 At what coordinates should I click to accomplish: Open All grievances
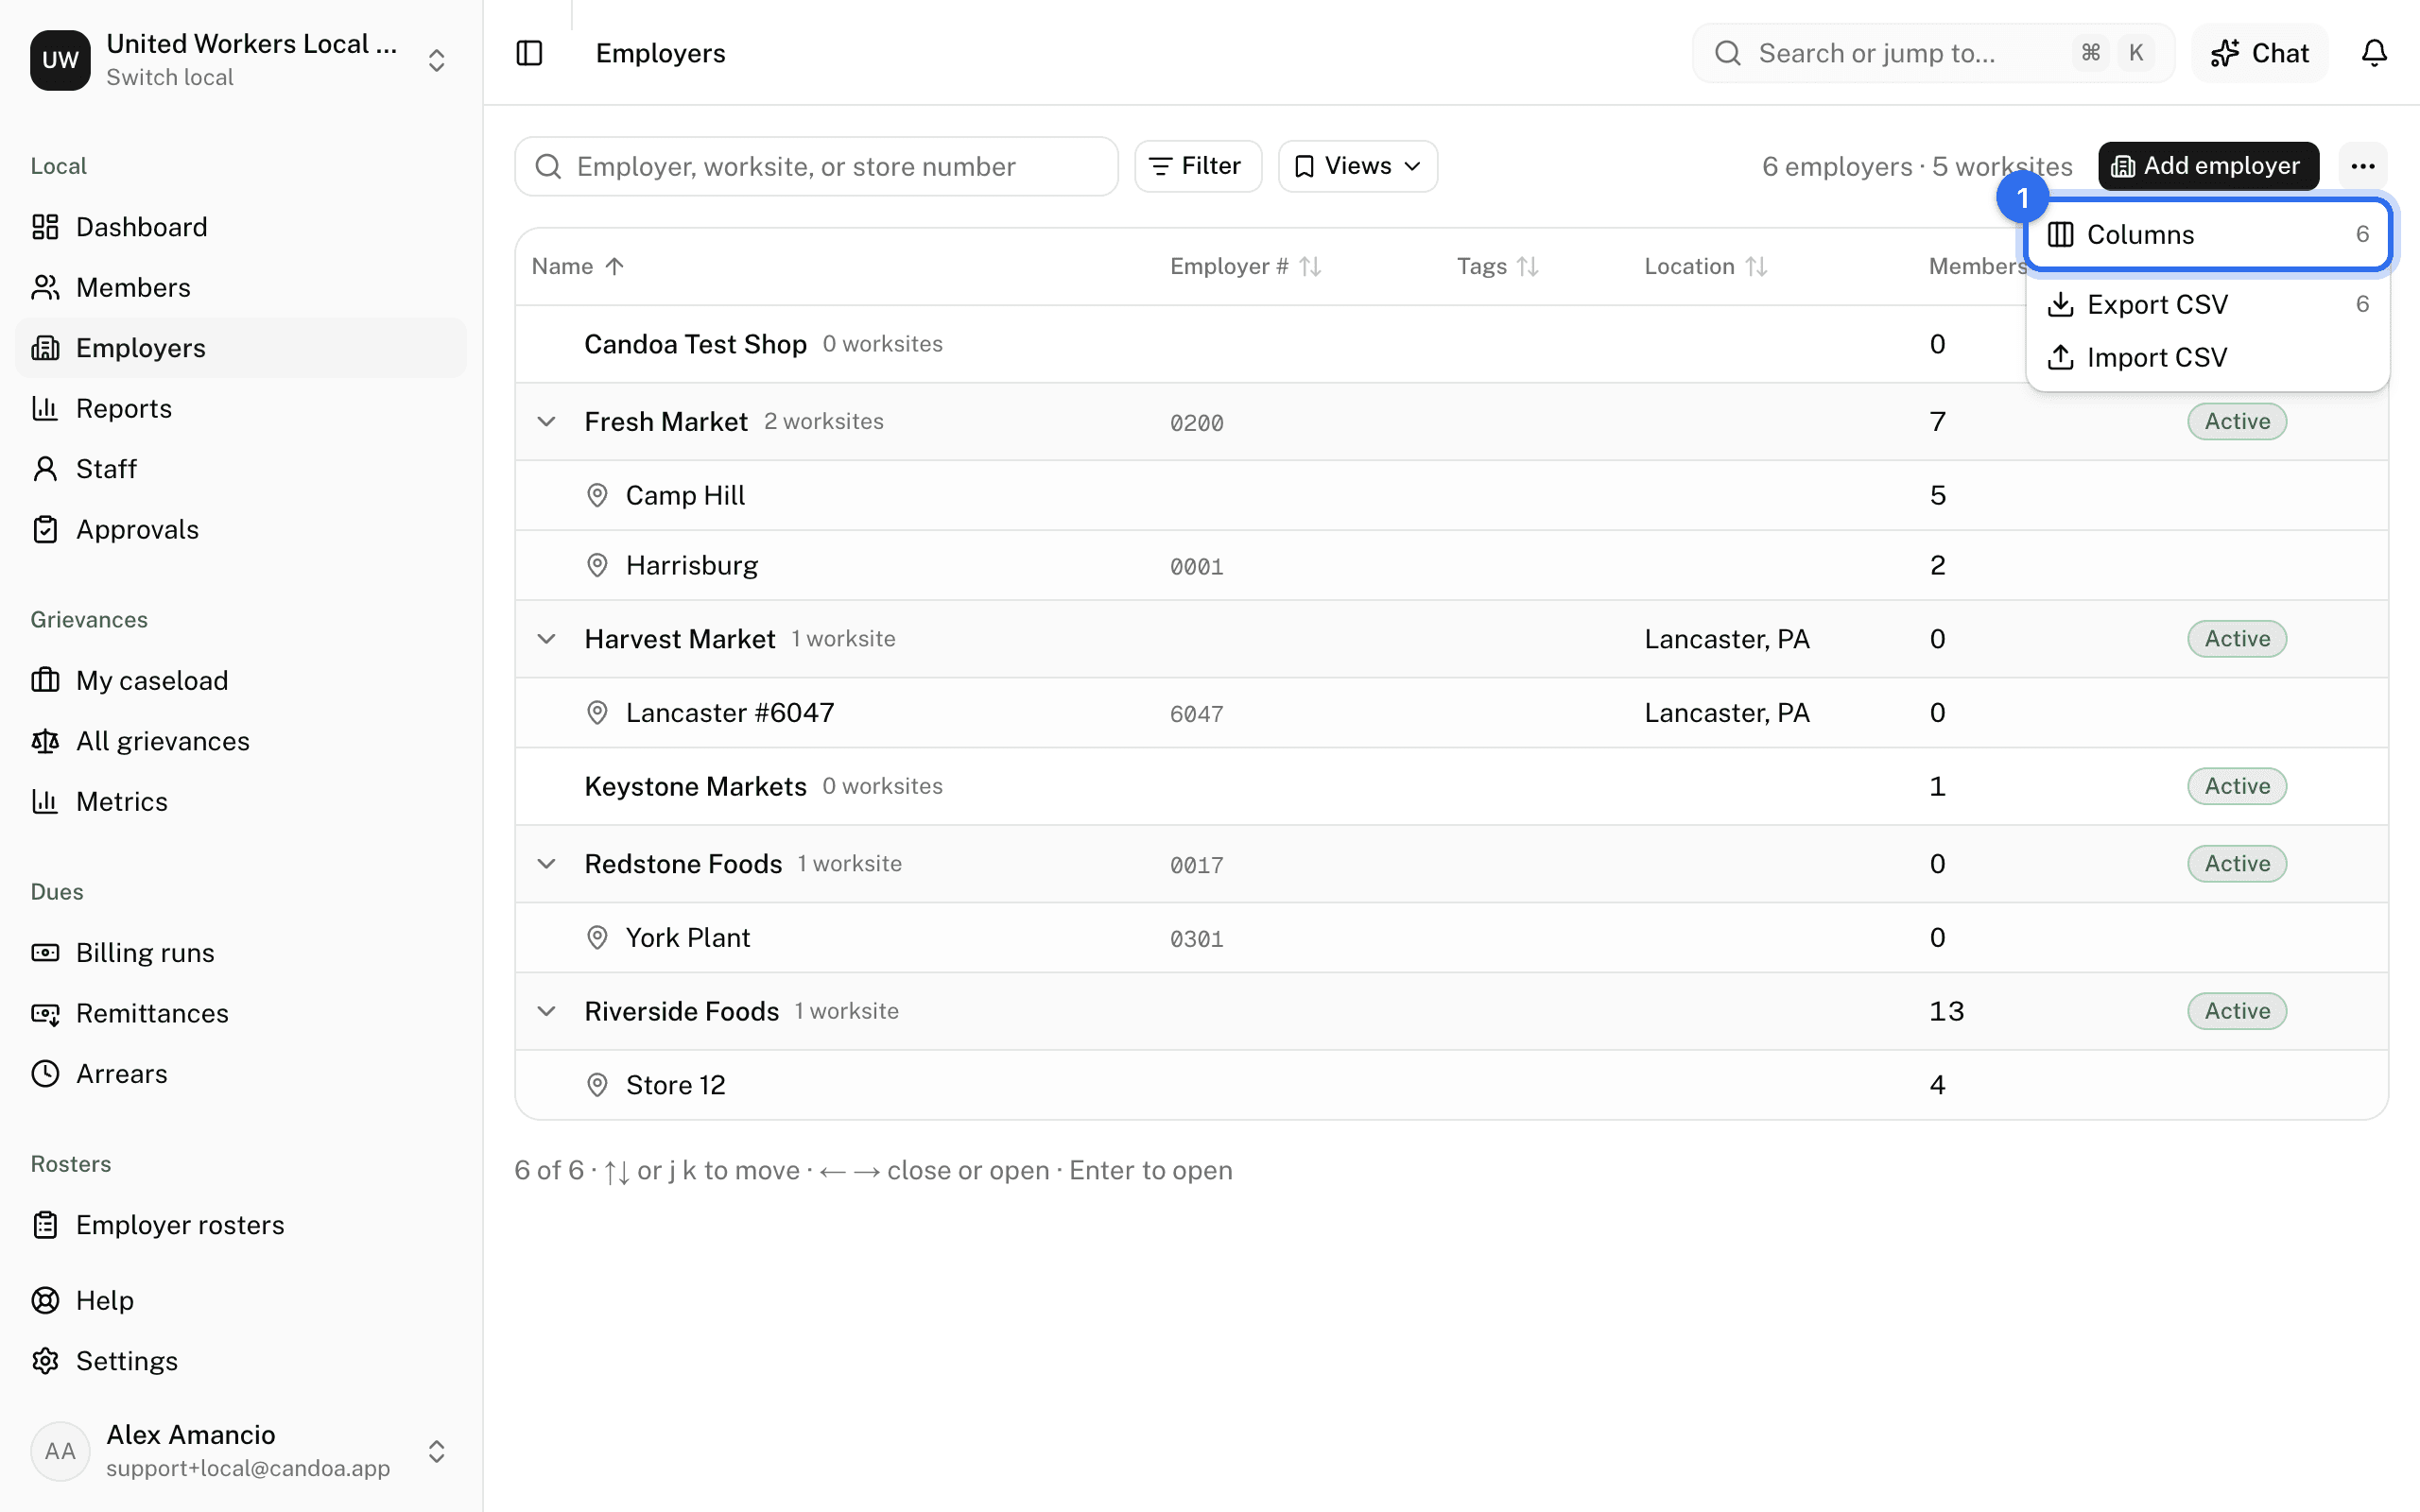tap(241, 741)
